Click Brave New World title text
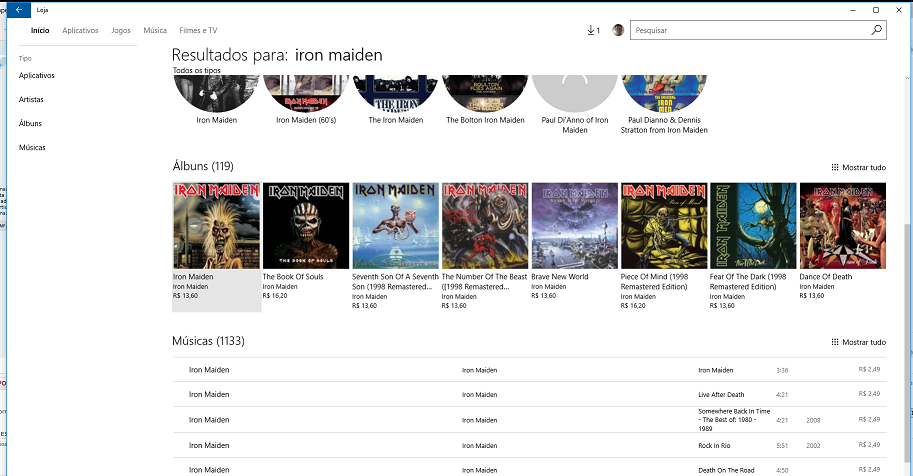The height and width of the screenshot is (476, 913). (x=560, y=277)
